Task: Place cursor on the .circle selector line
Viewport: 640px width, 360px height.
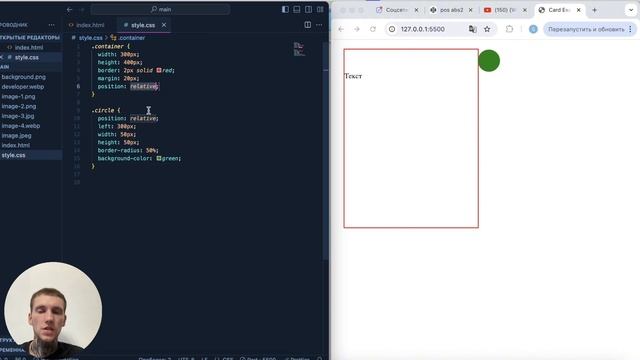Action: tap(106, 110)
